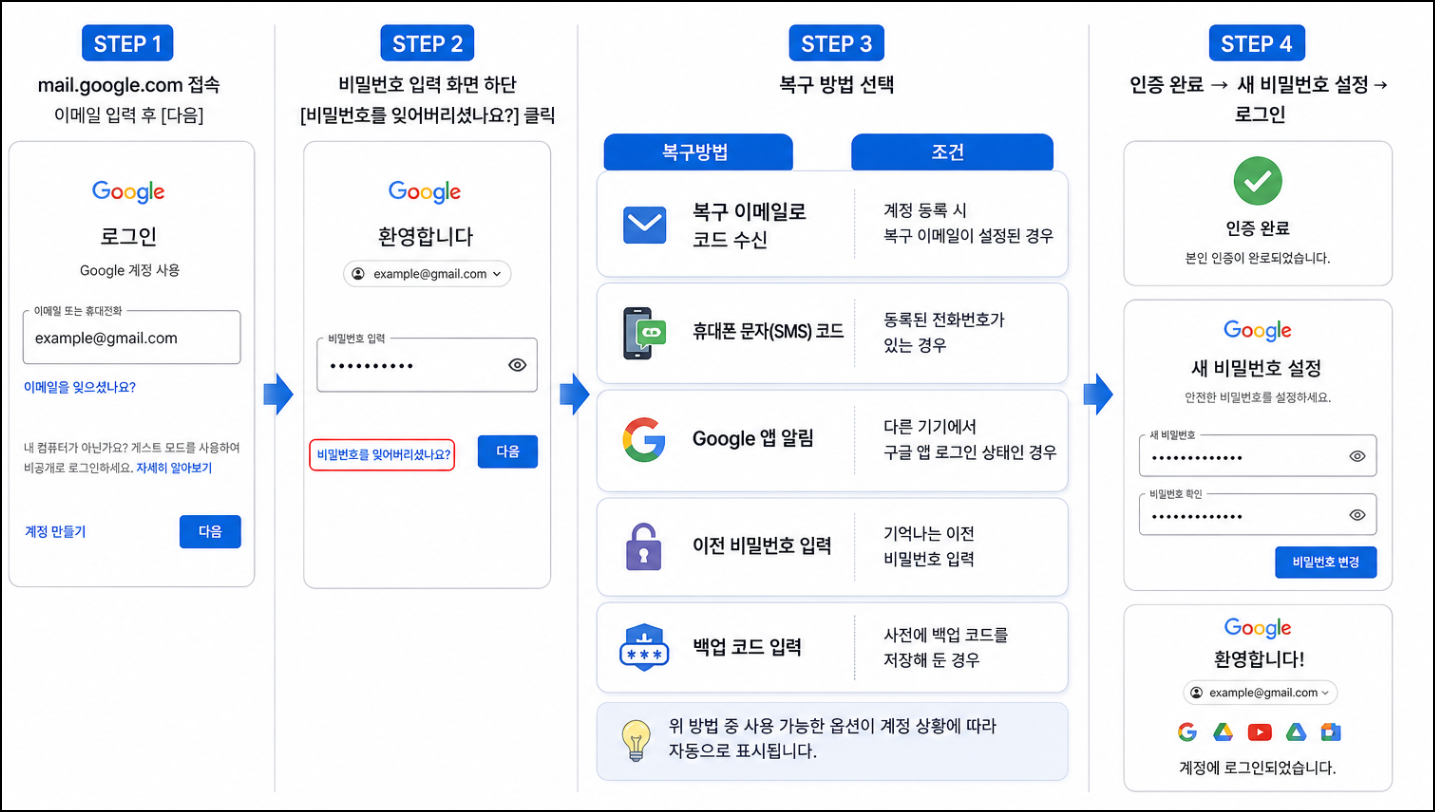The image size is (1435, 812).
Task: Click the recovery email envelope icon
Action: click(644, 225)
